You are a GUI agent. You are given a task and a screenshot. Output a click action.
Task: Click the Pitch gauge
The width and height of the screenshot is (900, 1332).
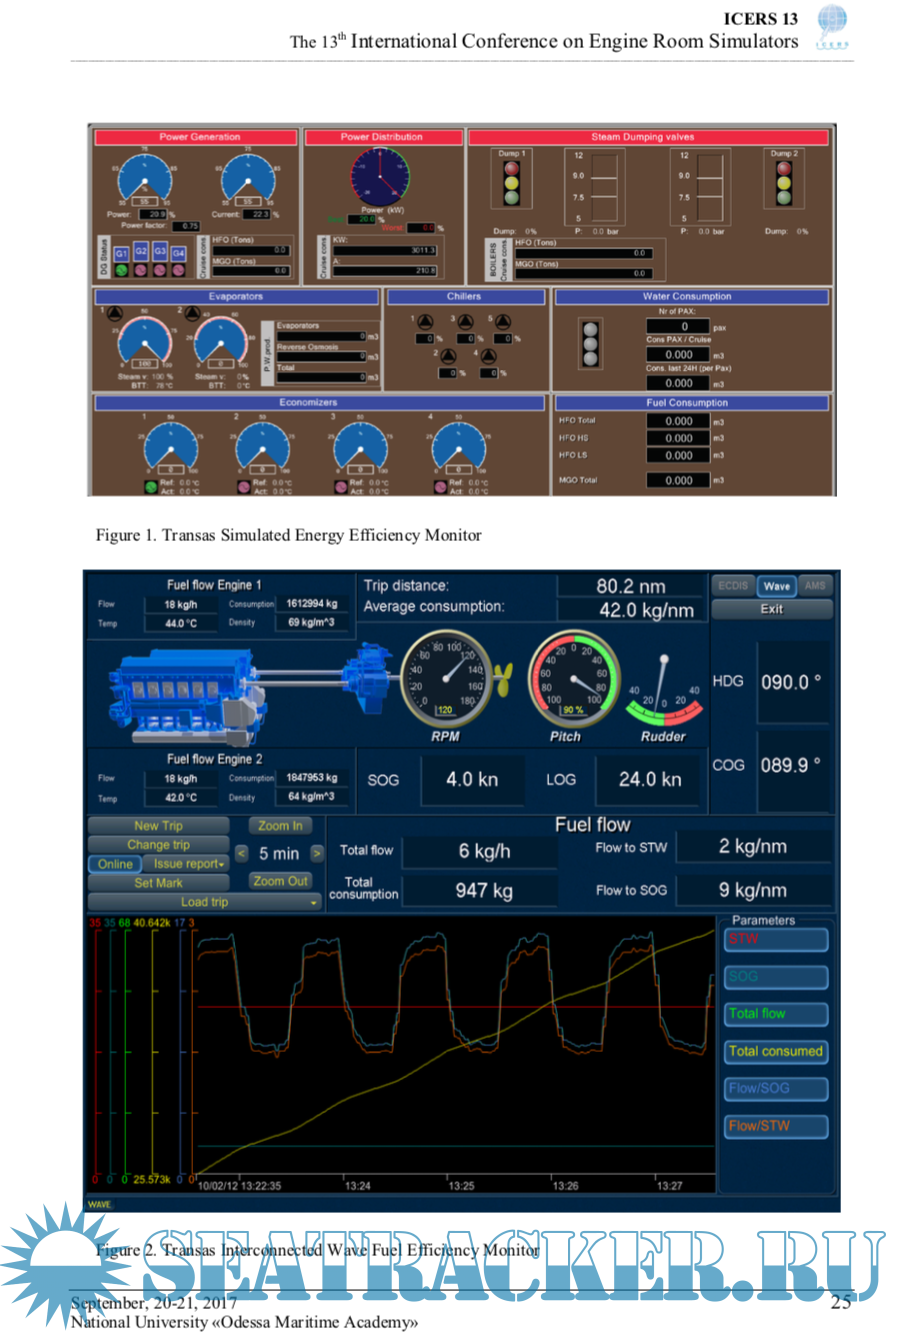click(574, 679)
